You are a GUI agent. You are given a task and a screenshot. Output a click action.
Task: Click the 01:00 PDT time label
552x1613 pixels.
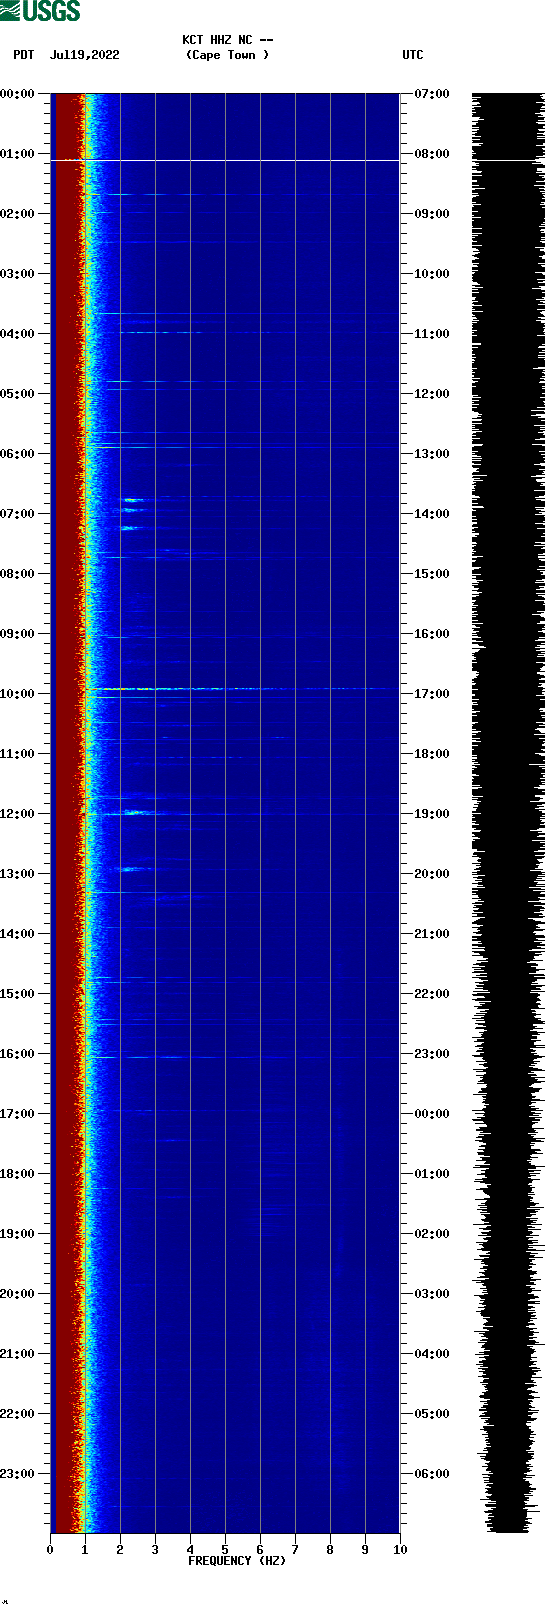pyautogui.click(x=18, y=154)
